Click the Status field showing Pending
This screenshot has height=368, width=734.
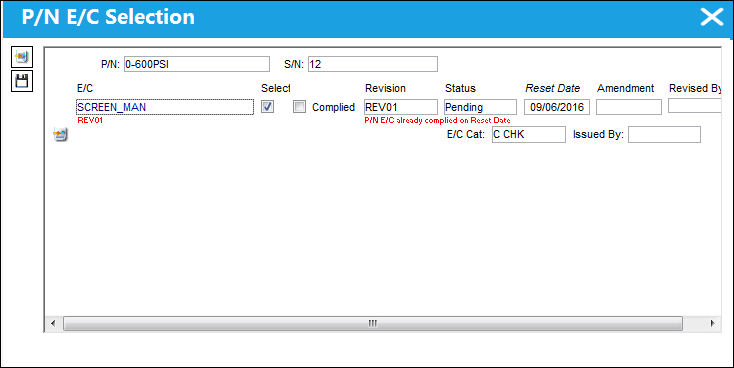point(480,107)
